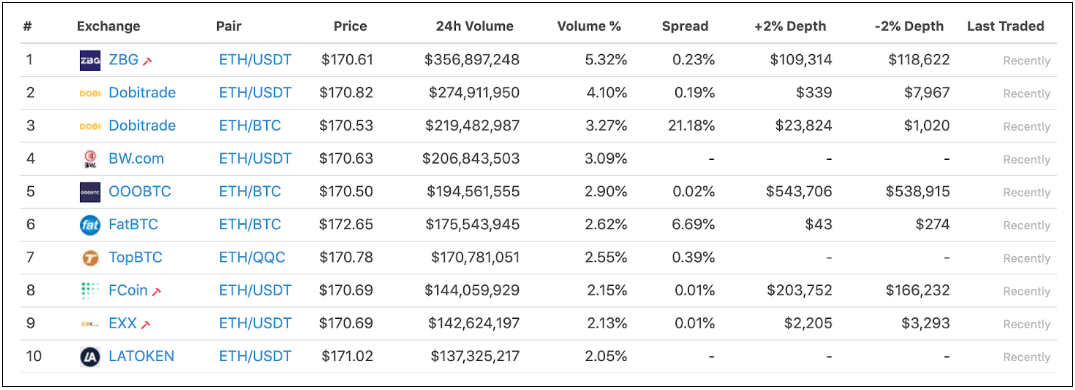Open the Dobitrade link in row 2
The height and width of the screenshot is (390, 1075).
tap(142, 93)
